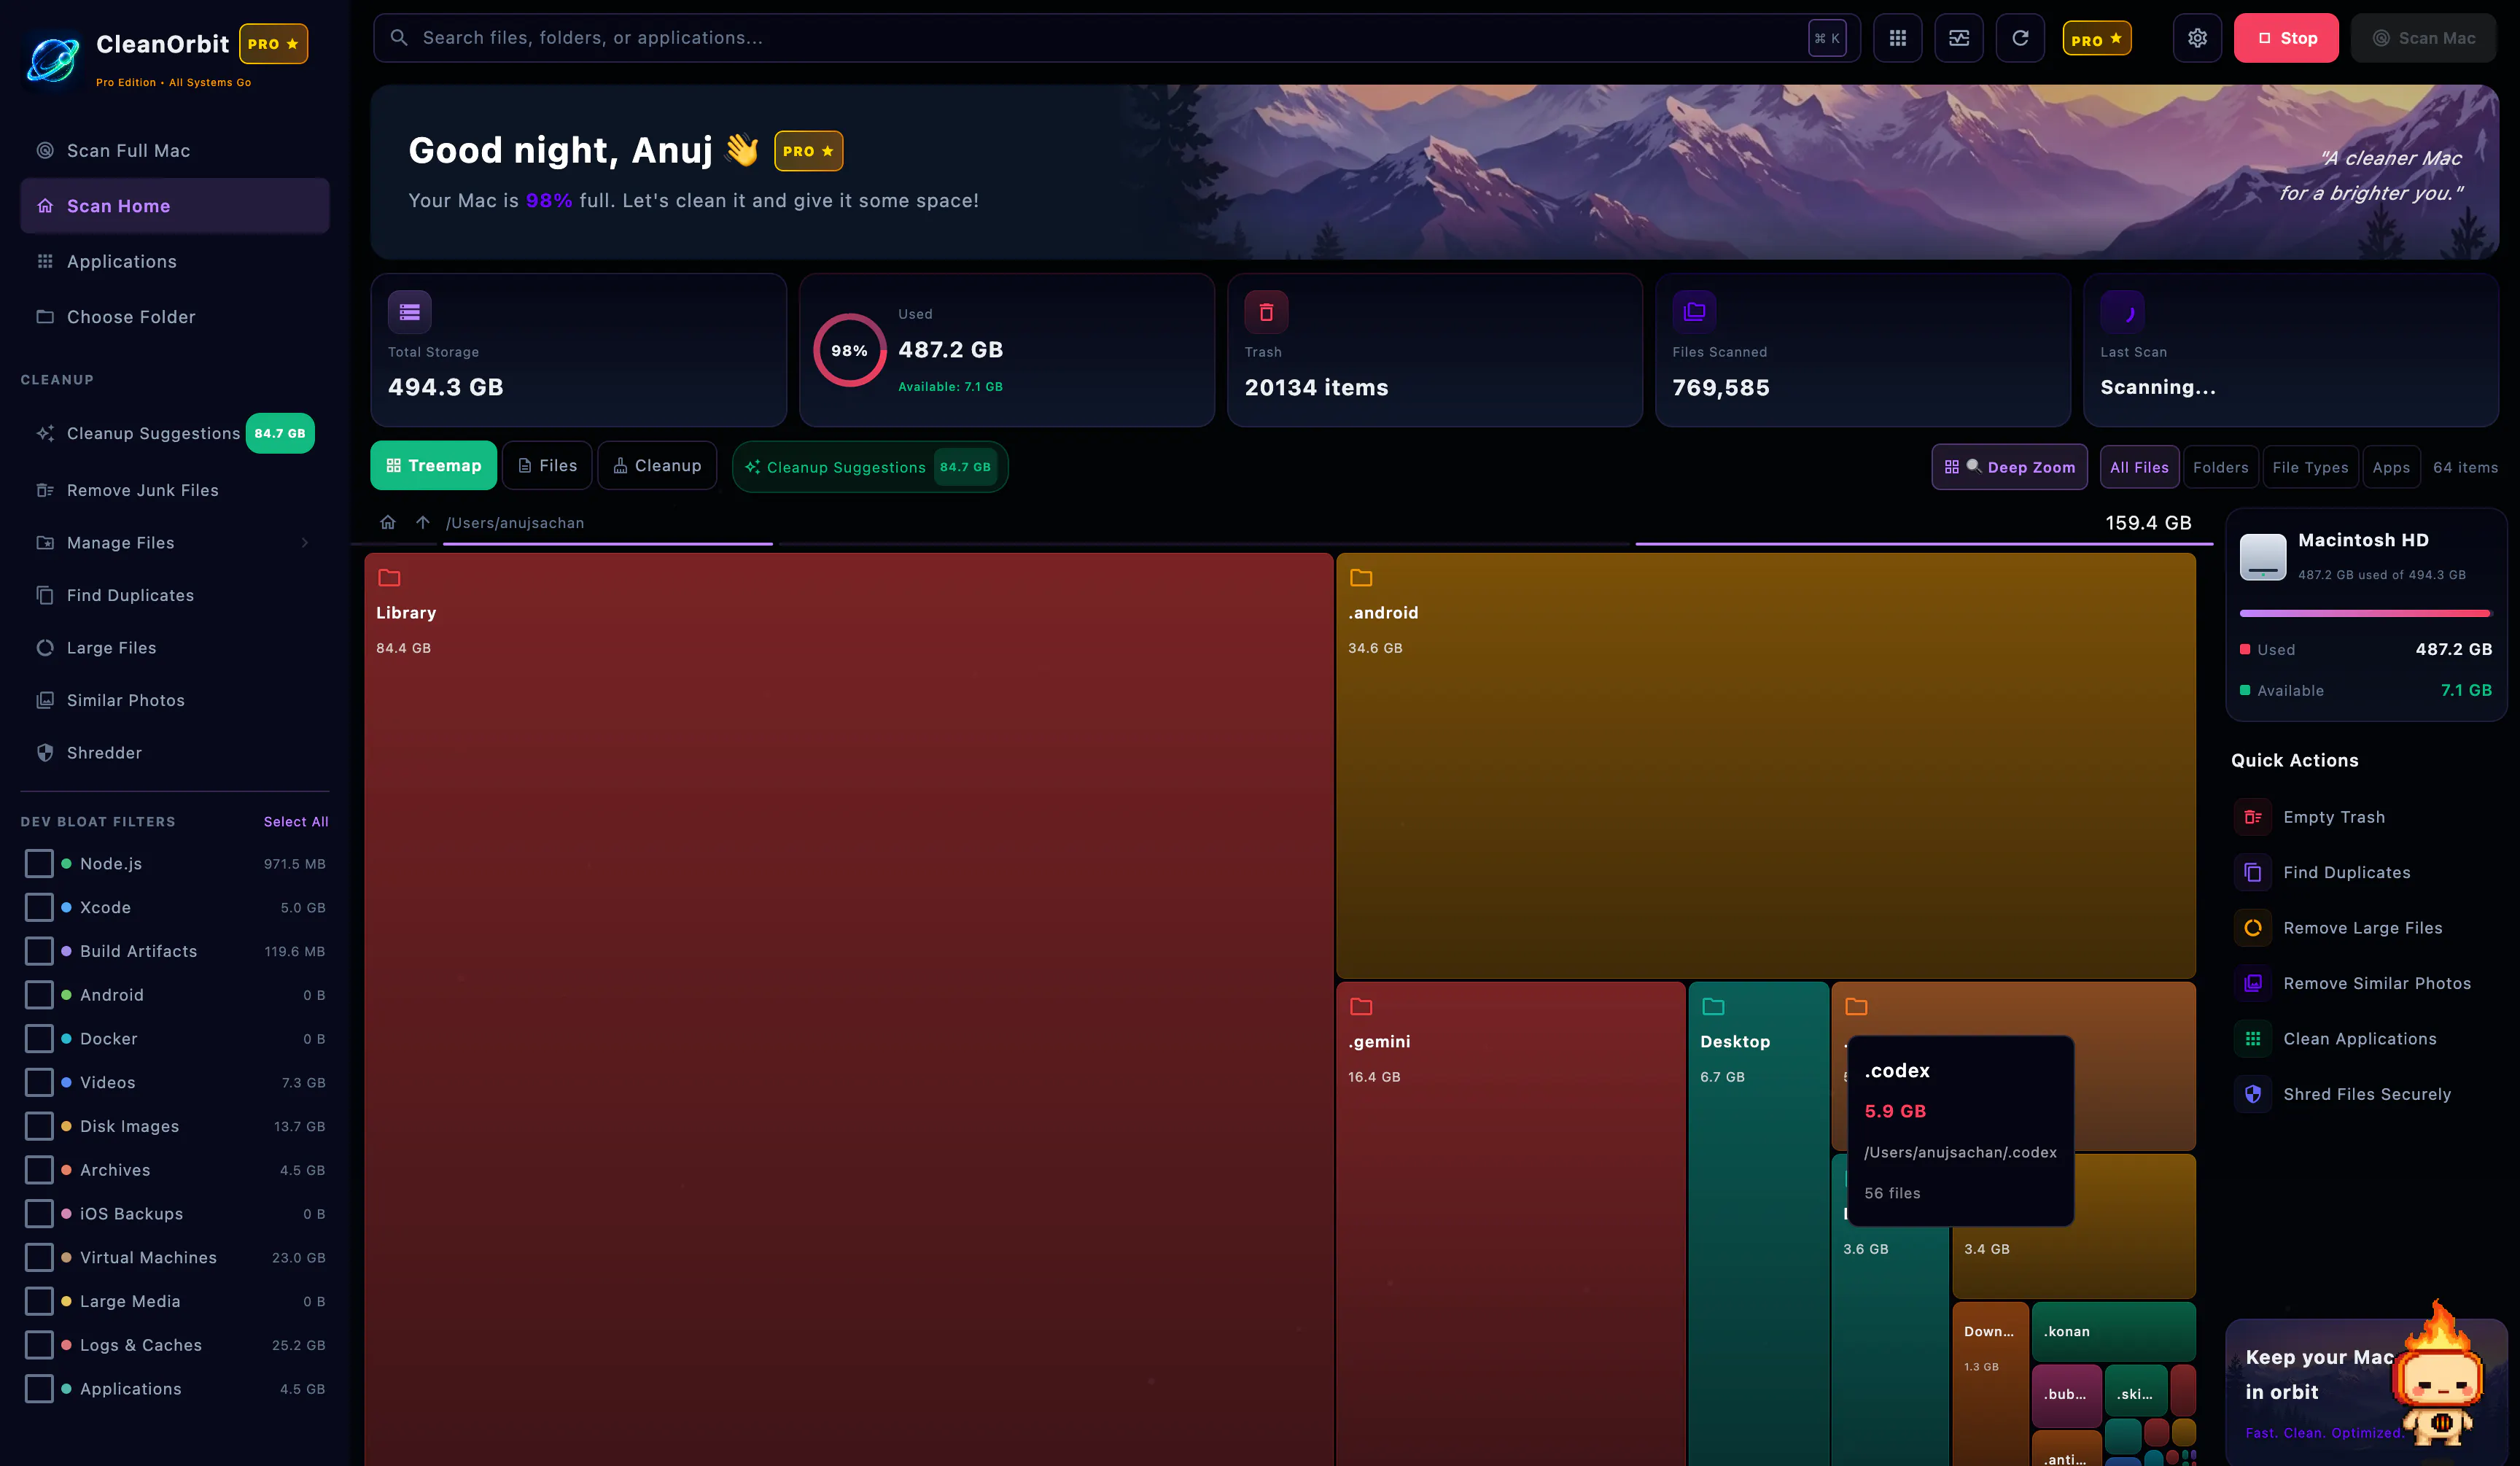
Task: Open the Files tab
Action: pos(547,466)
